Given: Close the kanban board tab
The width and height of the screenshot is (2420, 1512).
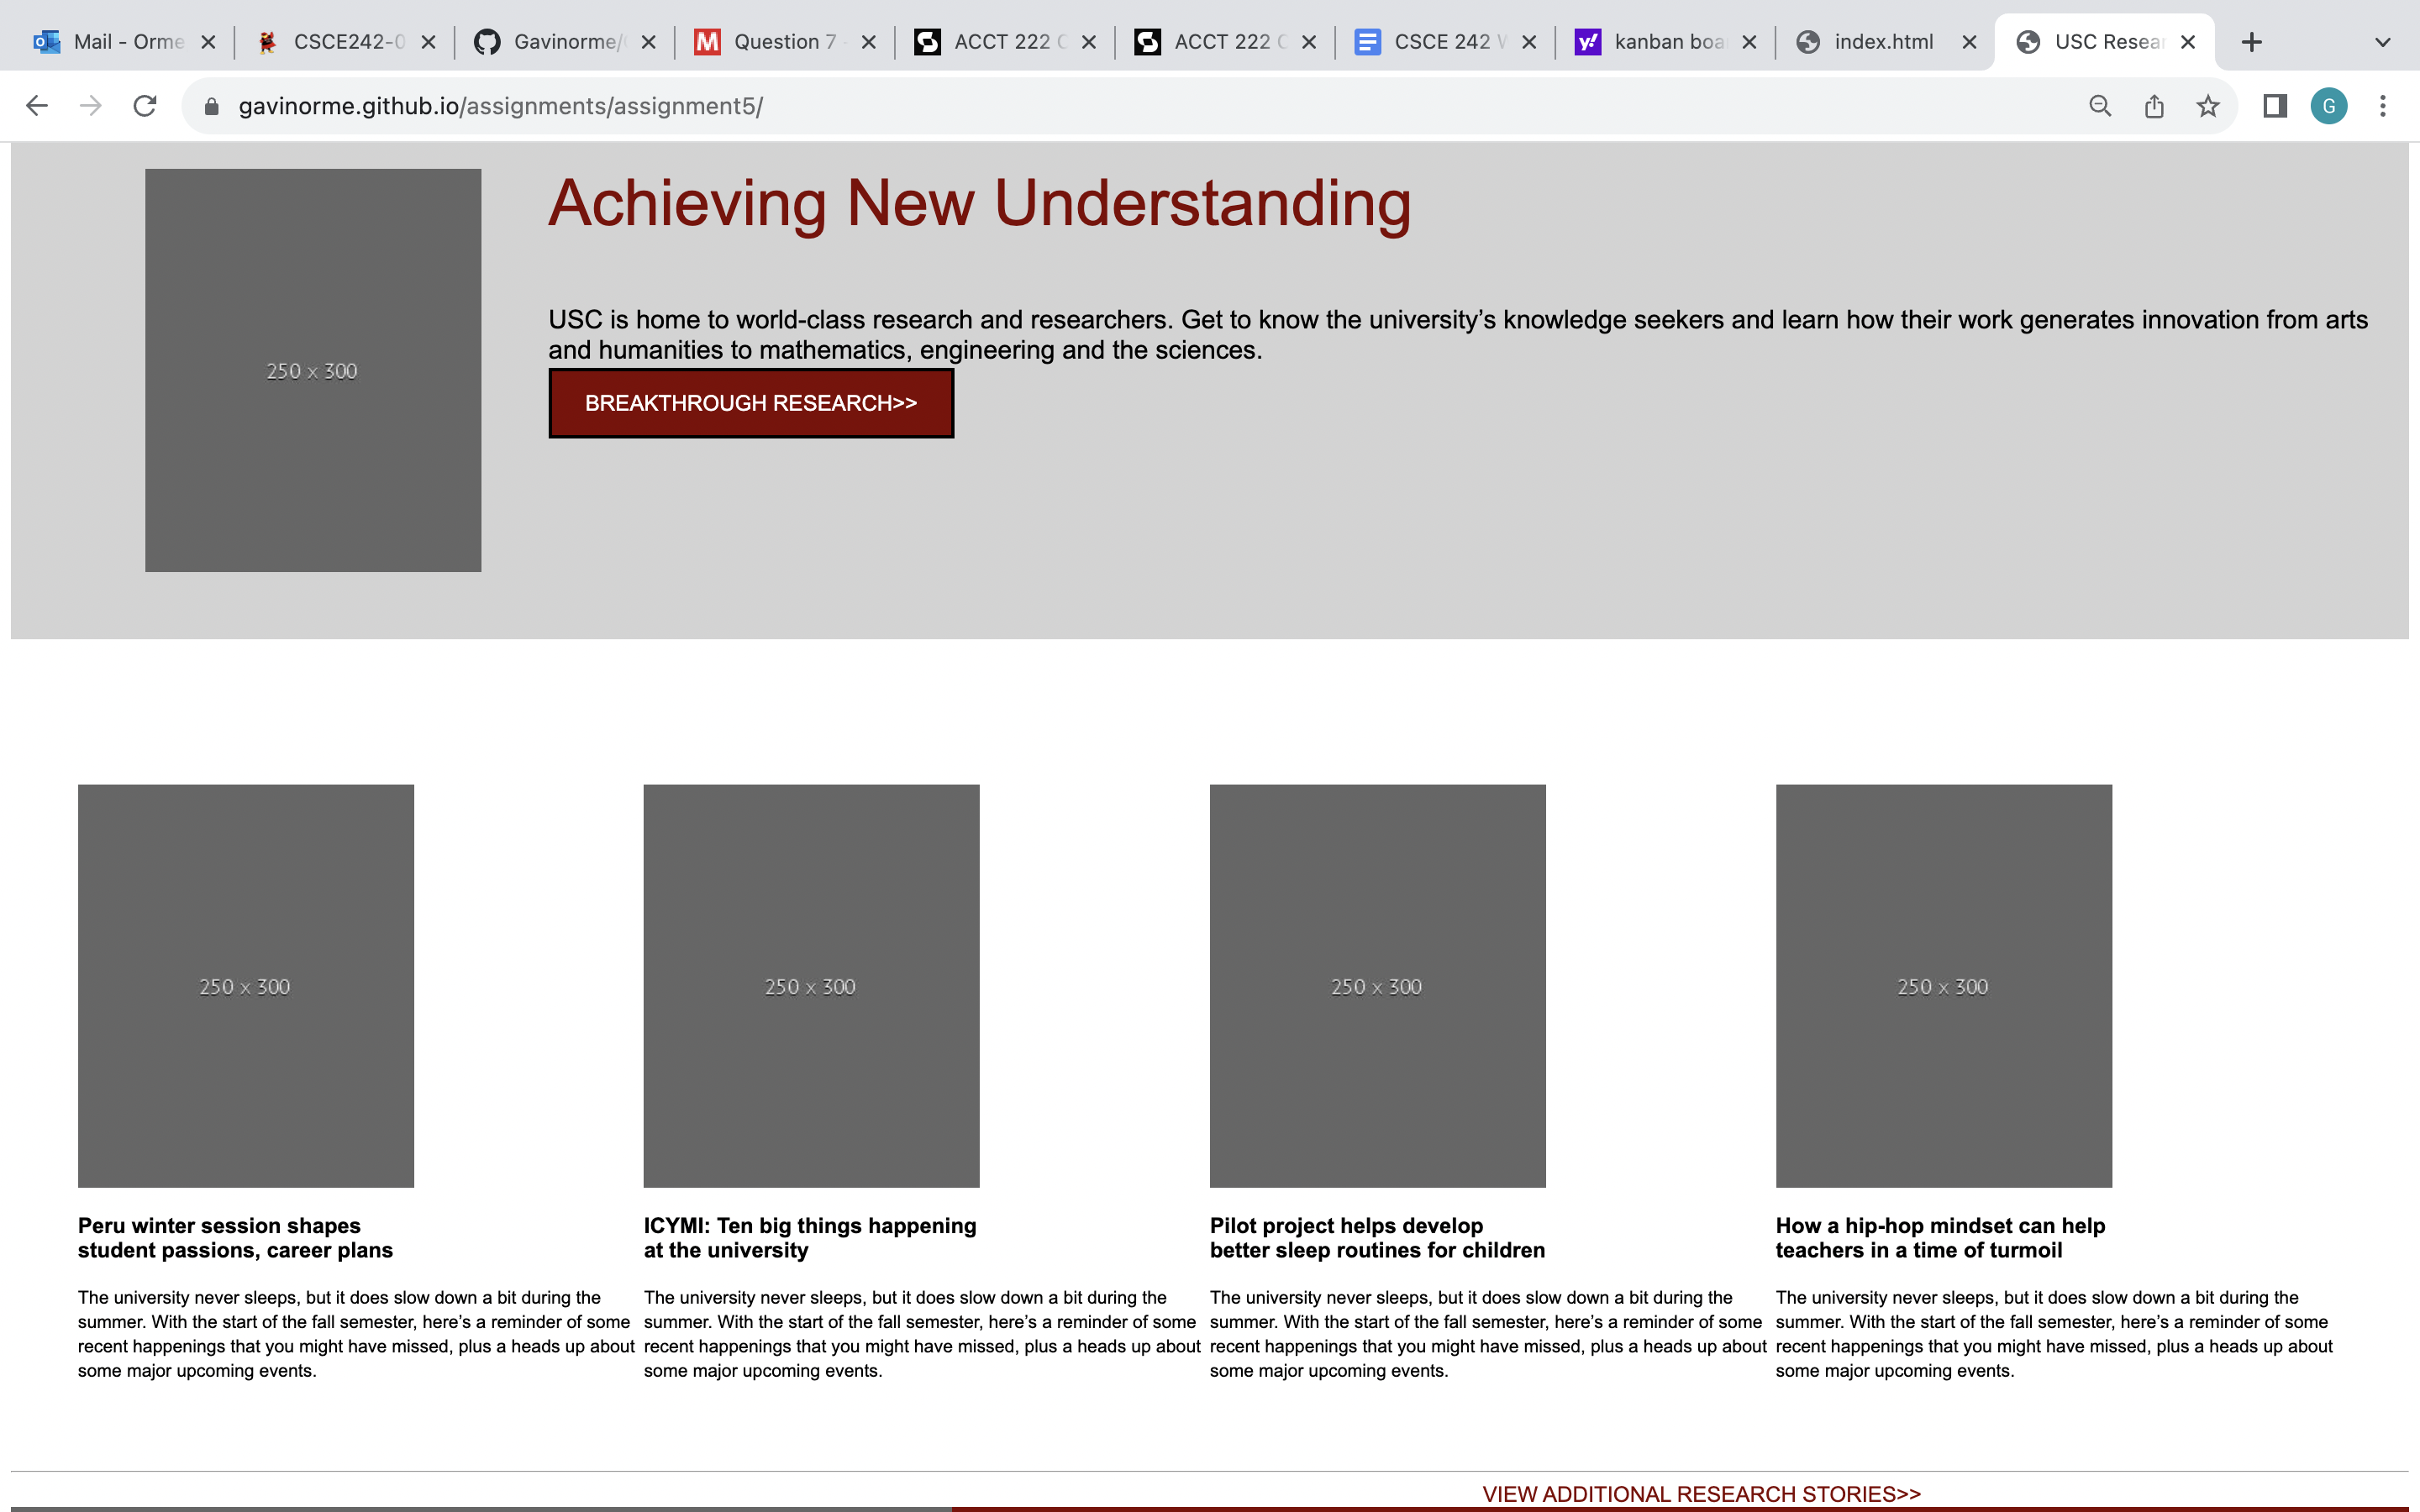Looking at the screenshot, I should coord(1749,42).
